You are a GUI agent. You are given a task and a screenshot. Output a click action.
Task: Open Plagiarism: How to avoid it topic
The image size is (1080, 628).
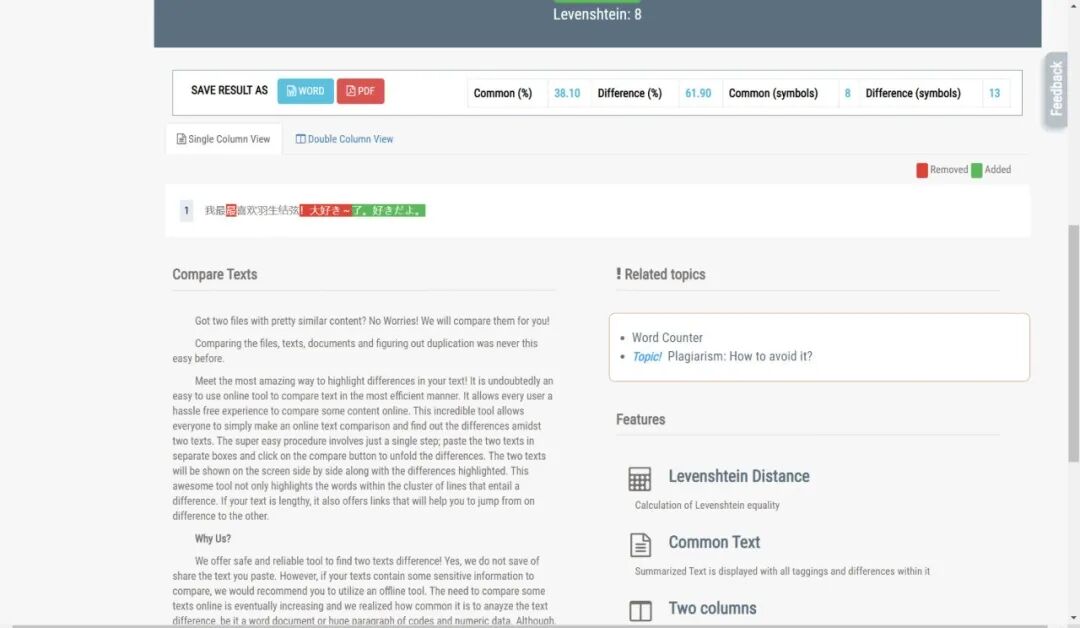tap(740, 356)
